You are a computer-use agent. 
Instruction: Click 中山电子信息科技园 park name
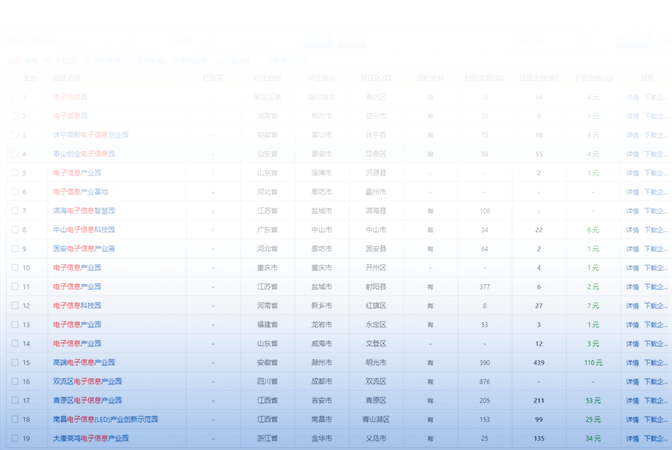tap(83, 230)
